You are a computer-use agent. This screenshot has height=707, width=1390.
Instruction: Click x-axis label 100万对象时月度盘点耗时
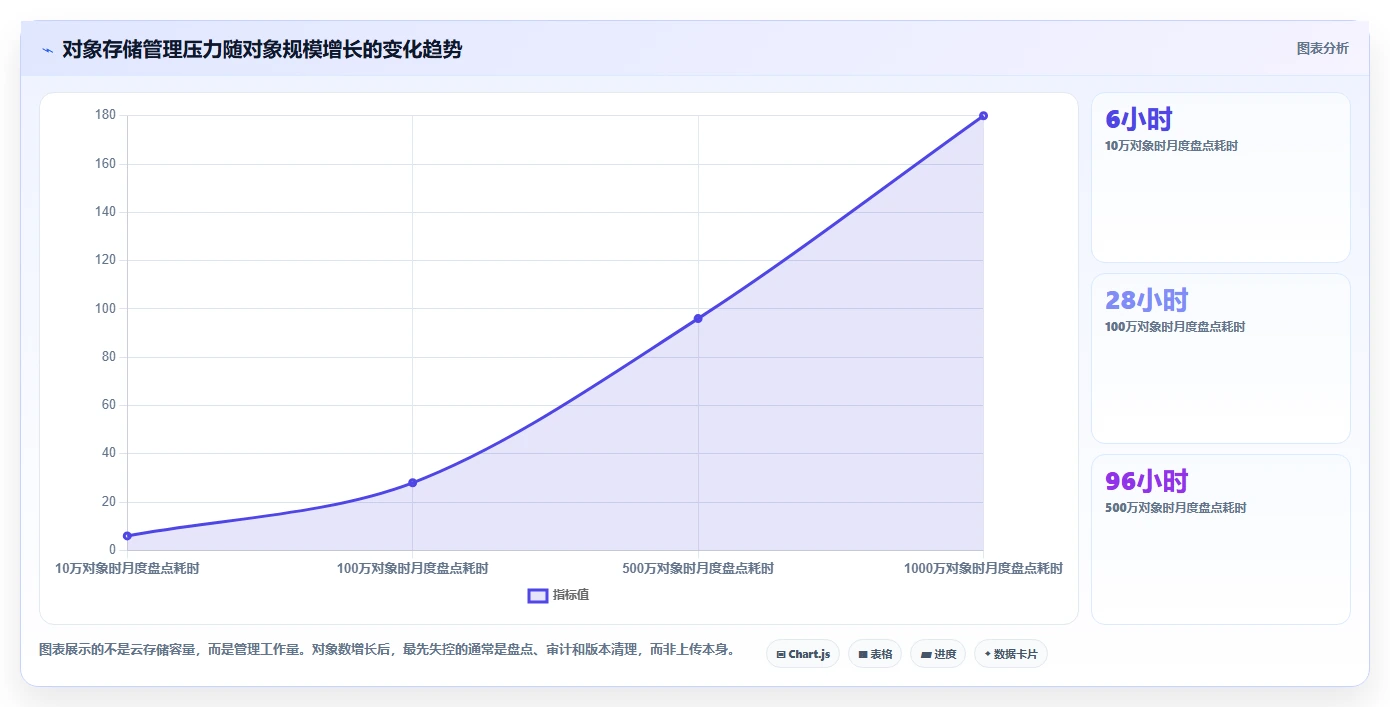tap(412, 568)
